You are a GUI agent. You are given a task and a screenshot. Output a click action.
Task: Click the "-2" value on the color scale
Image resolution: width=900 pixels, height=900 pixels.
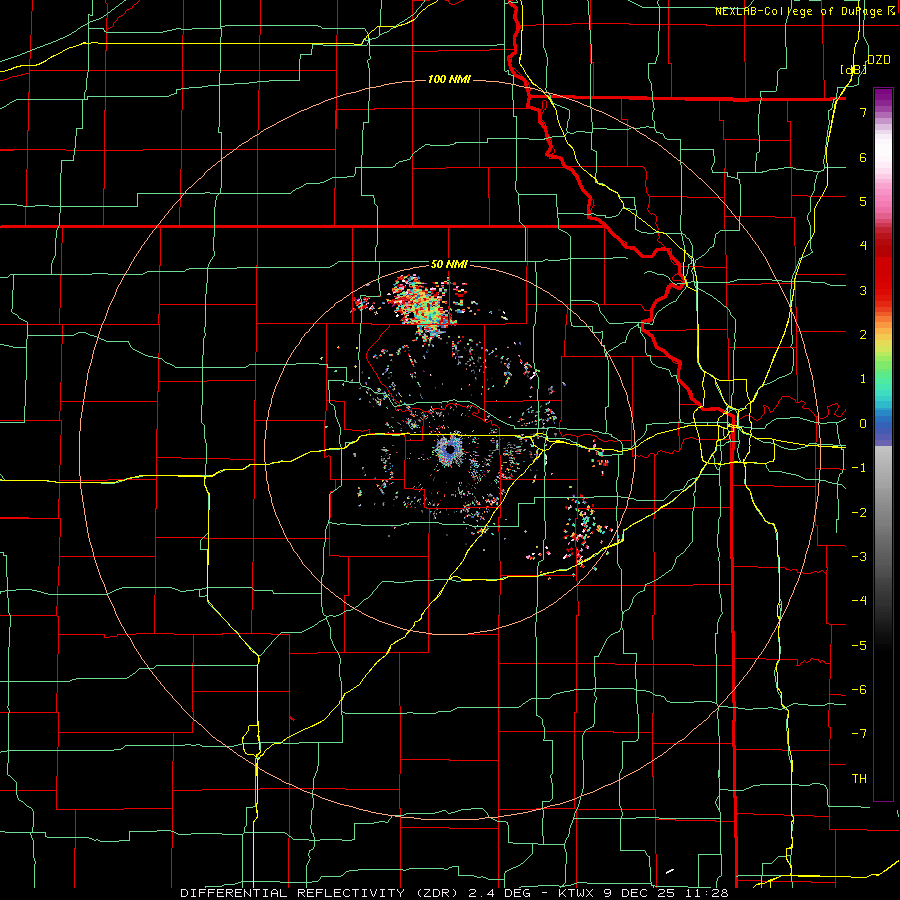(x=859, y=513)
